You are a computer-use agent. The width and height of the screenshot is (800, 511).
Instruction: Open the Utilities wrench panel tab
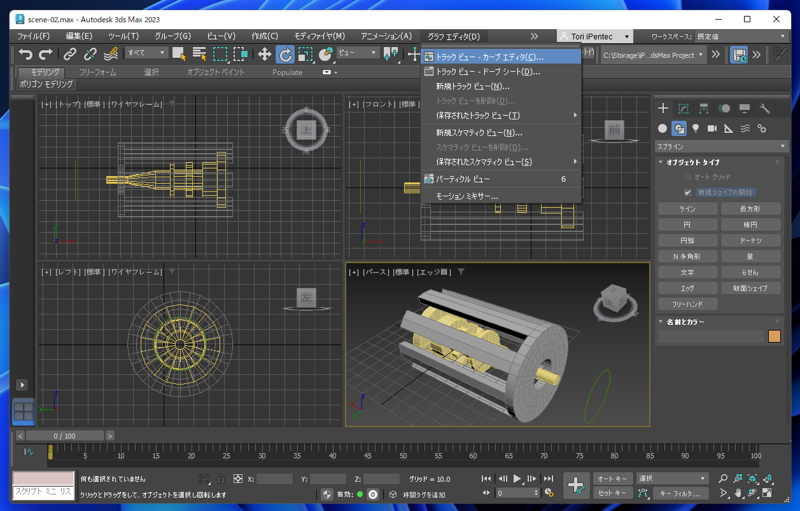(x=764, y=108)
